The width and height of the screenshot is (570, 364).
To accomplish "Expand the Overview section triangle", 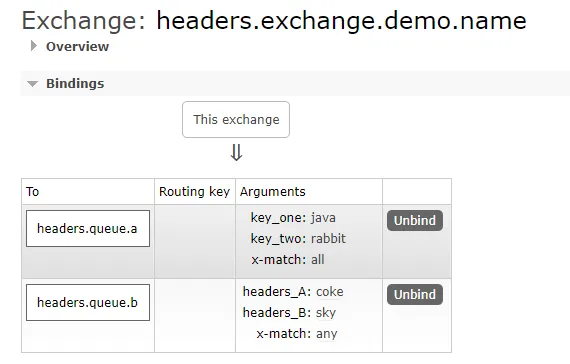I will tap(34, 46).
